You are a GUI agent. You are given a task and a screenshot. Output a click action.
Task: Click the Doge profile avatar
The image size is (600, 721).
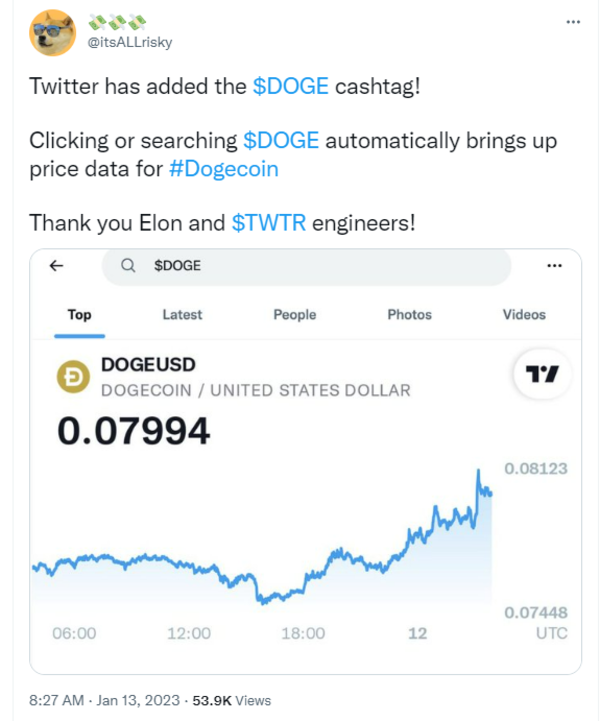[53, 31]
